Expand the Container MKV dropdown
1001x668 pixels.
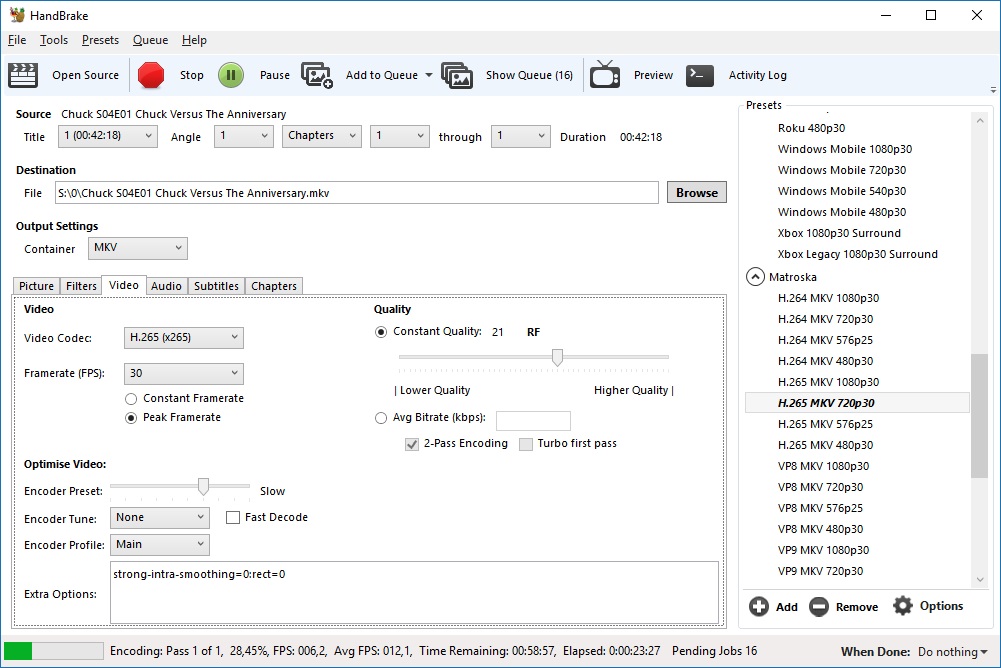tap(138, 248)
